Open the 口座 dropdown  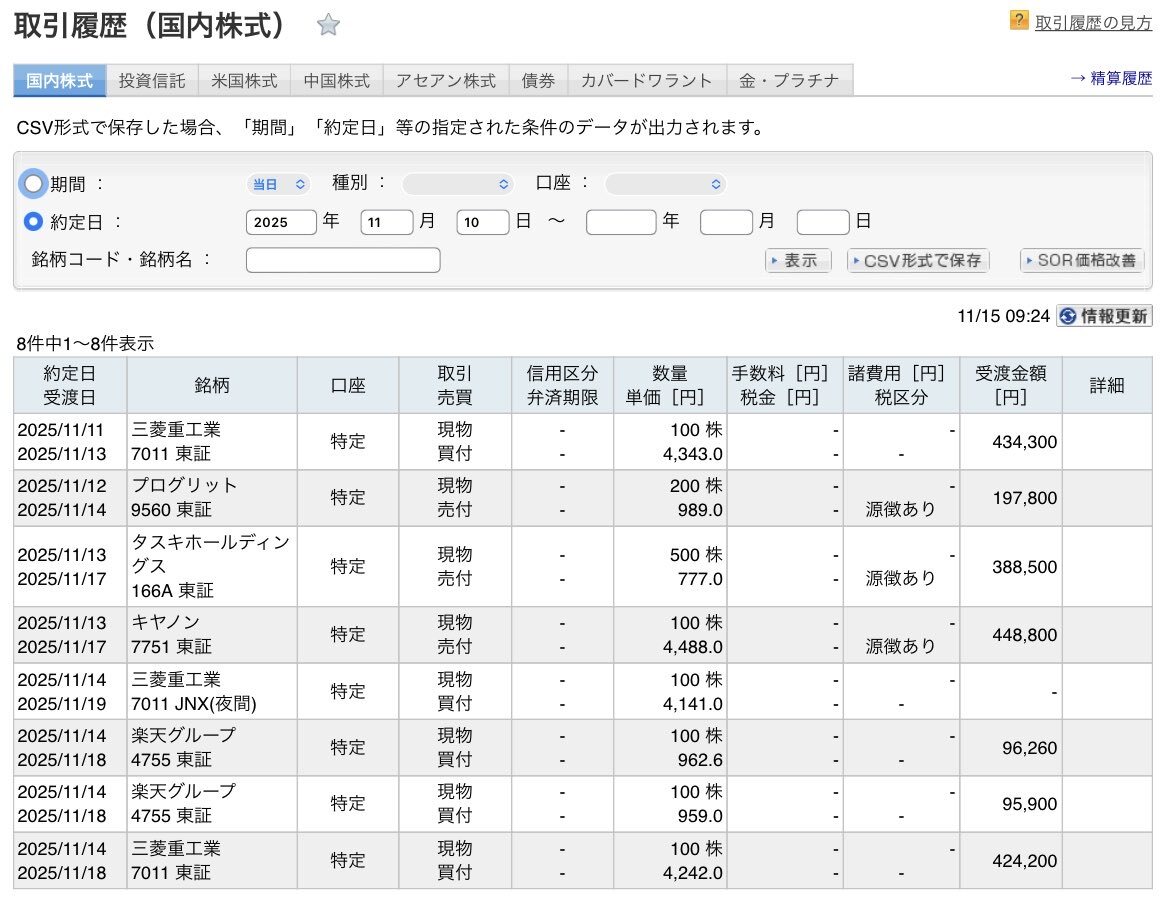coord(665,184)
